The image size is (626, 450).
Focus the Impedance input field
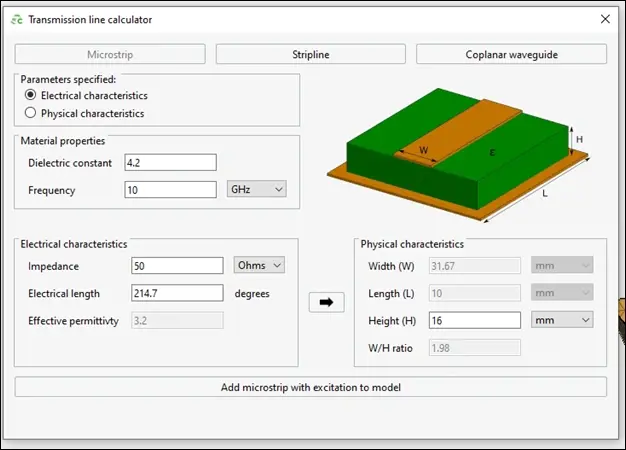(176, 265)
